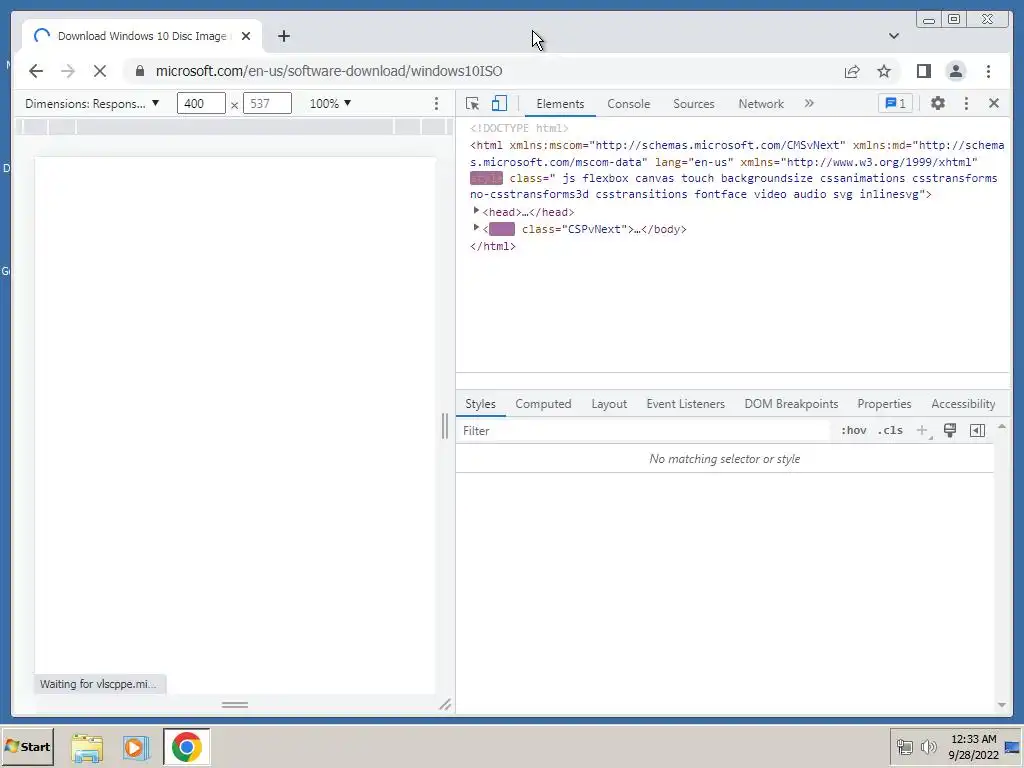Click the forward navigation arrow

point(68,71)
